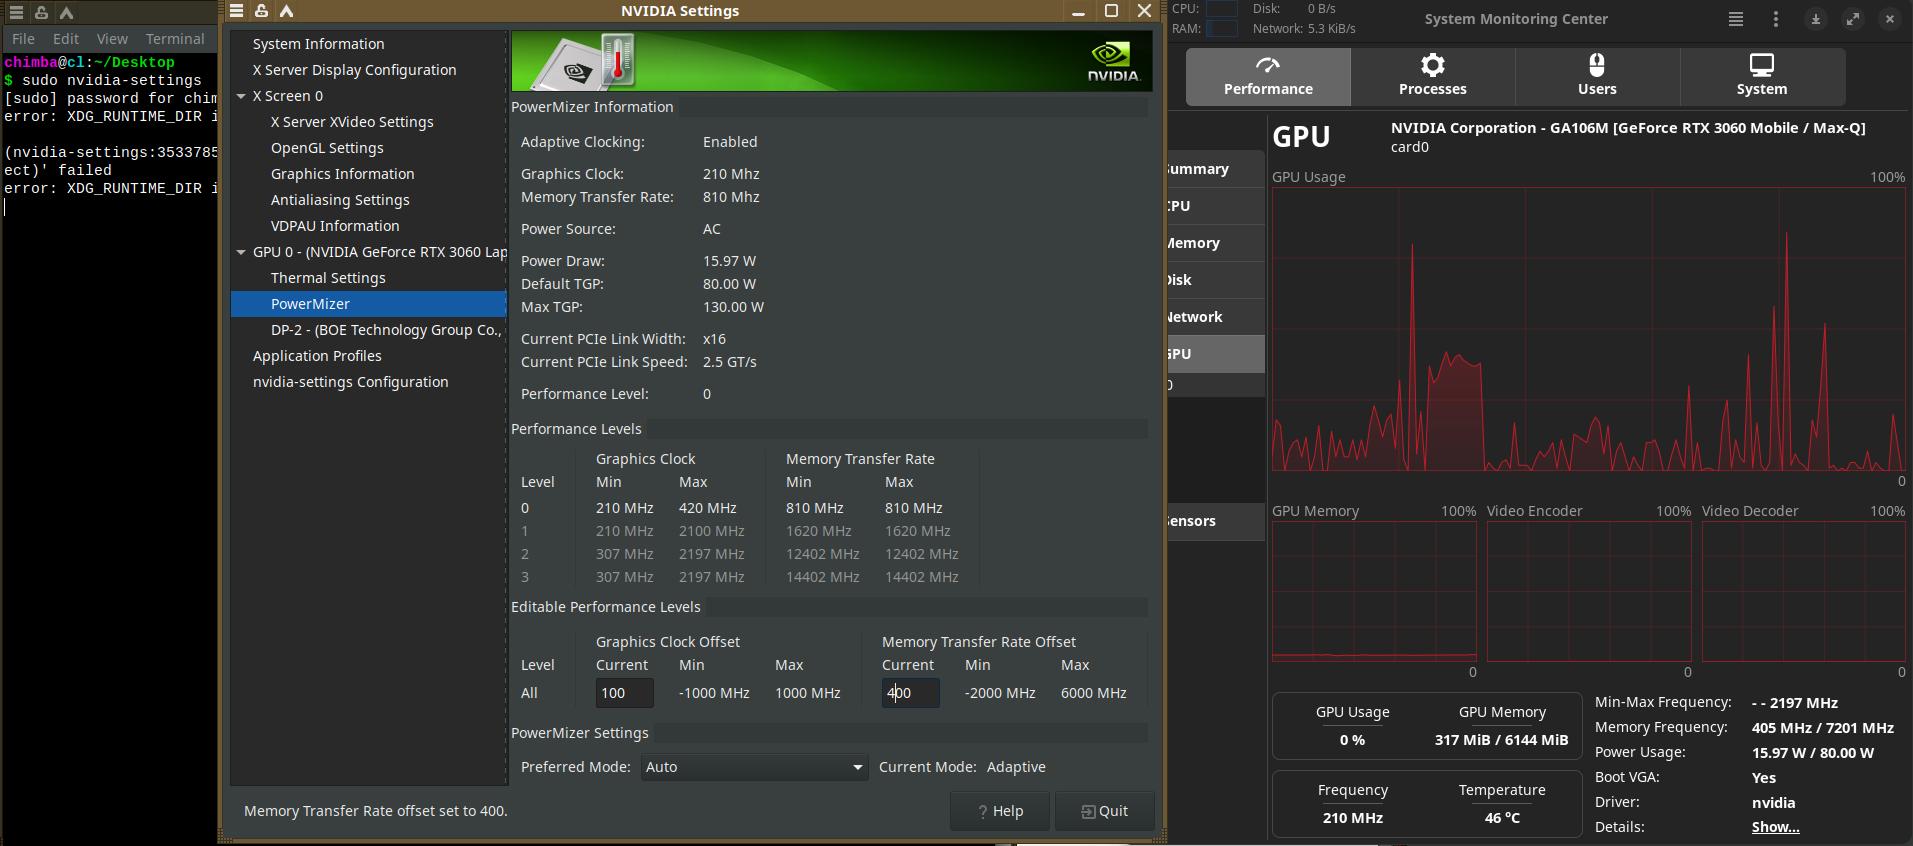Click the padlock icon in the terminal title bar
Screen dimensions: 1913x846
click(x=41, y=13)
